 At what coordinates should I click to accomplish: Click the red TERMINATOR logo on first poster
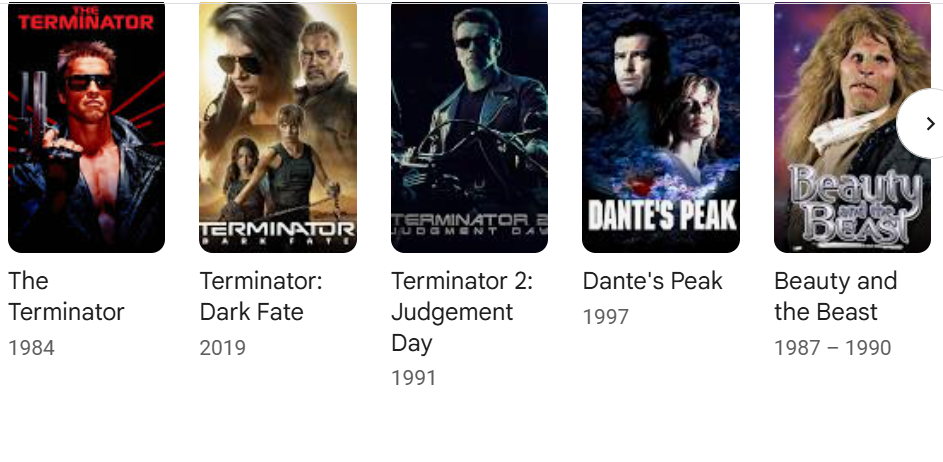86,20
